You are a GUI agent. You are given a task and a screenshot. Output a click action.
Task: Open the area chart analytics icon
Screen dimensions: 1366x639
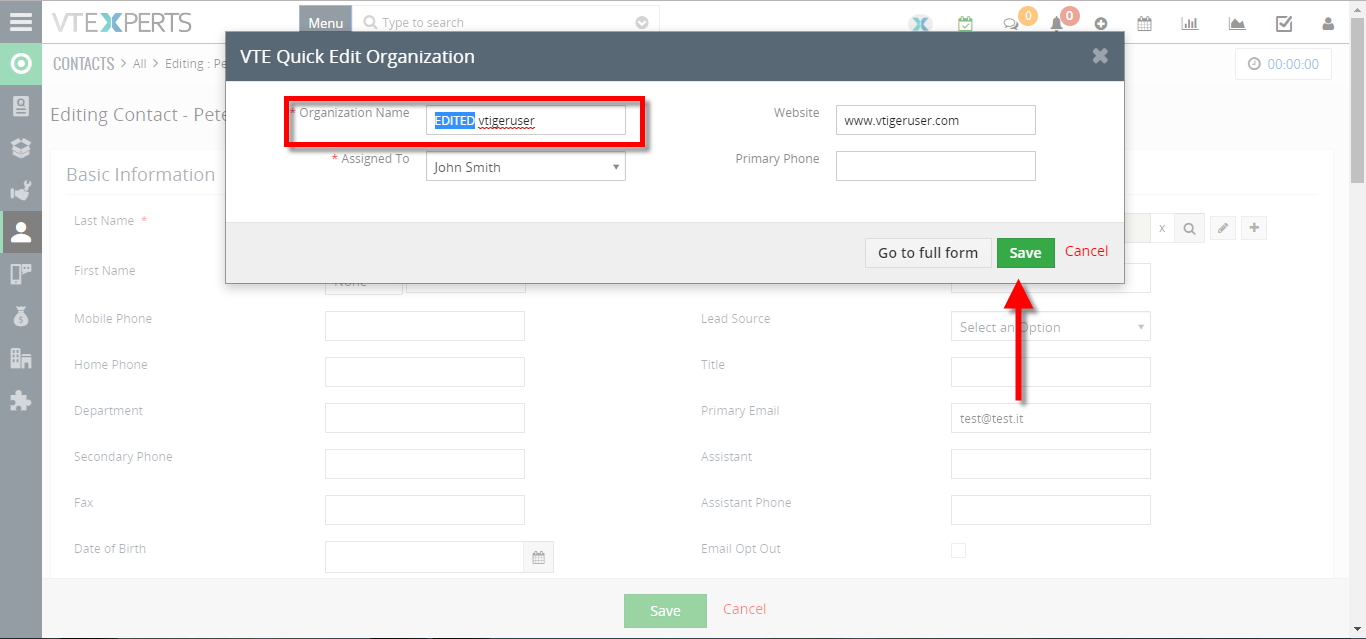[1237, 24]
